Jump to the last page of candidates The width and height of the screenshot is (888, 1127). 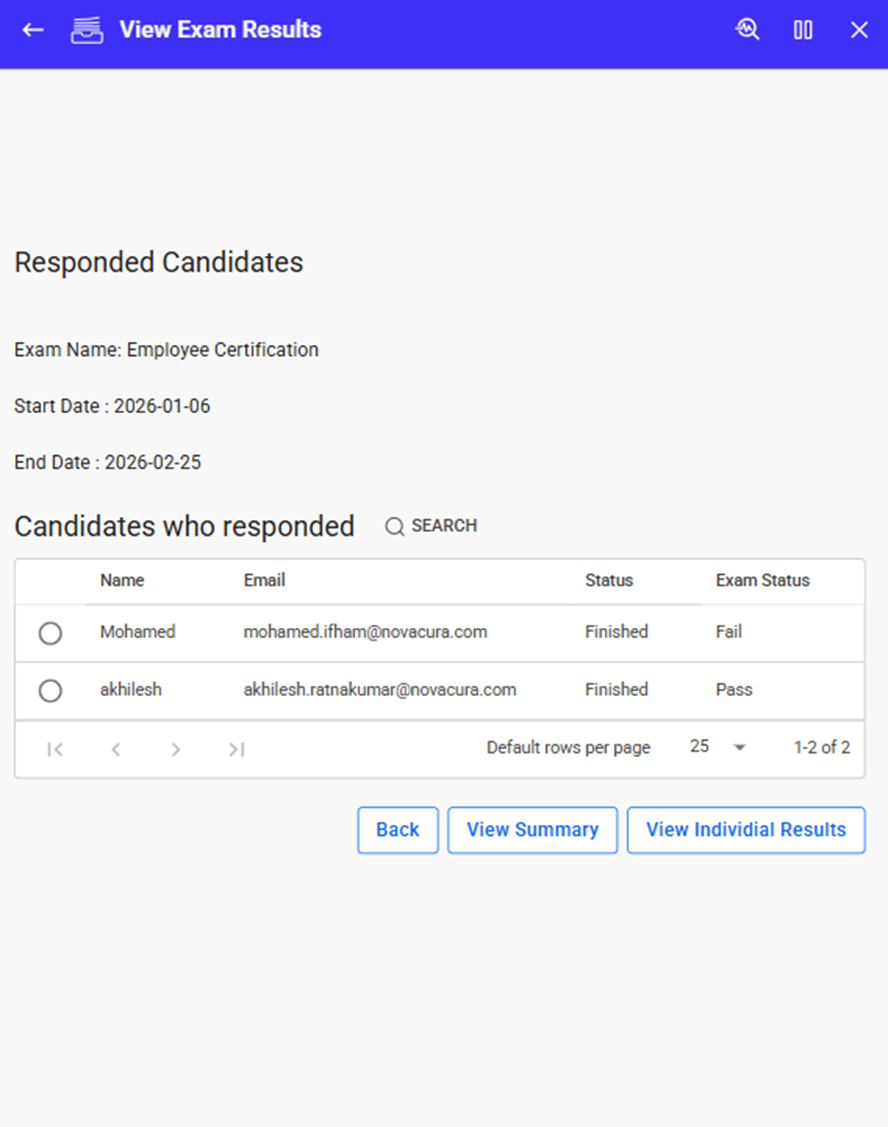point(236,749)
